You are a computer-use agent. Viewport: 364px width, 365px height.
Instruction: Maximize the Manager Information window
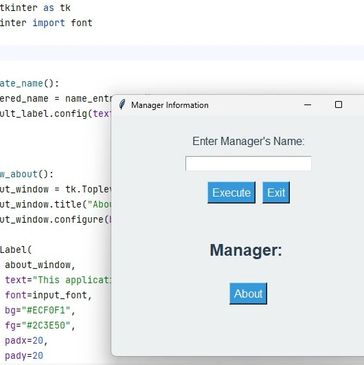pos(338,105)
